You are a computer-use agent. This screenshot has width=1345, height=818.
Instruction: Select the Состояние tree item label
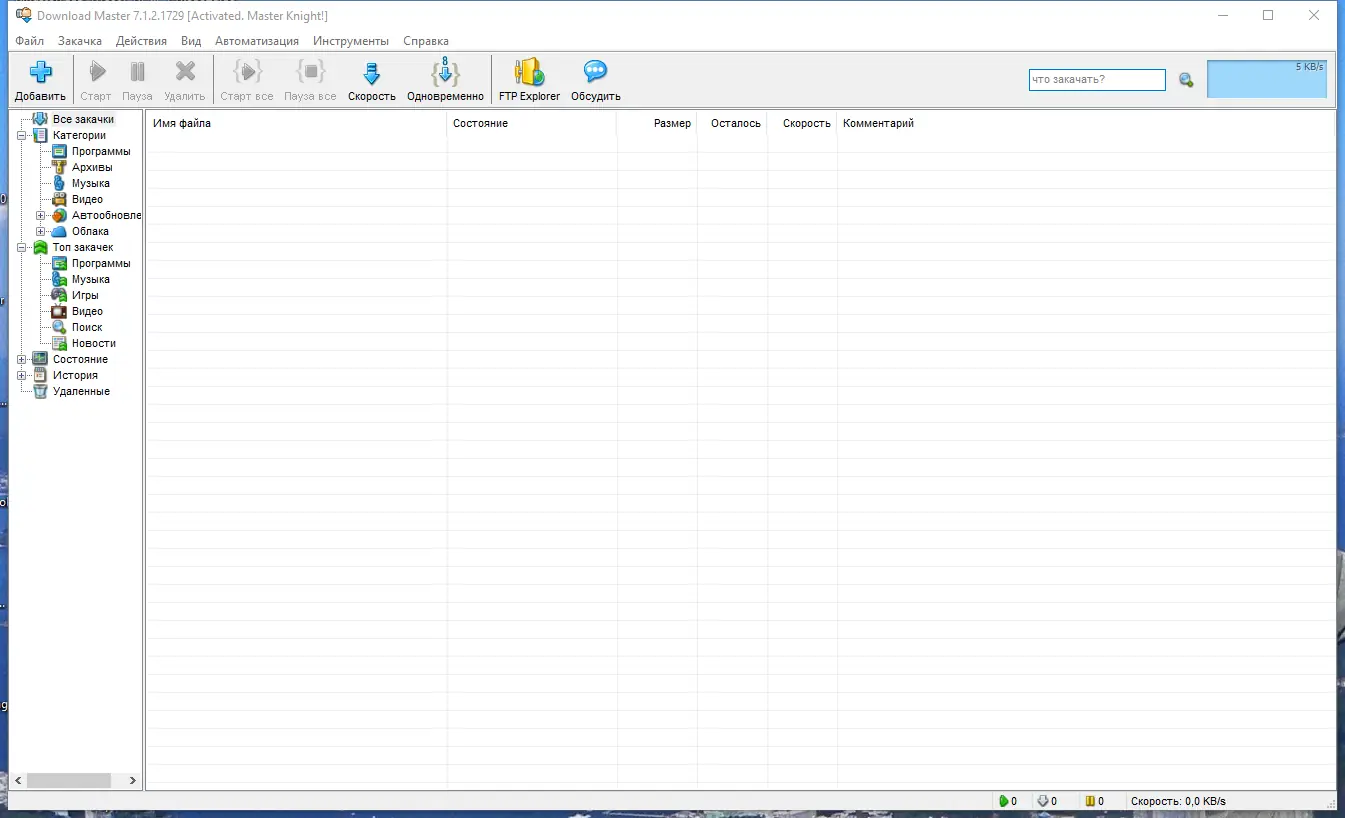point(80,360)
